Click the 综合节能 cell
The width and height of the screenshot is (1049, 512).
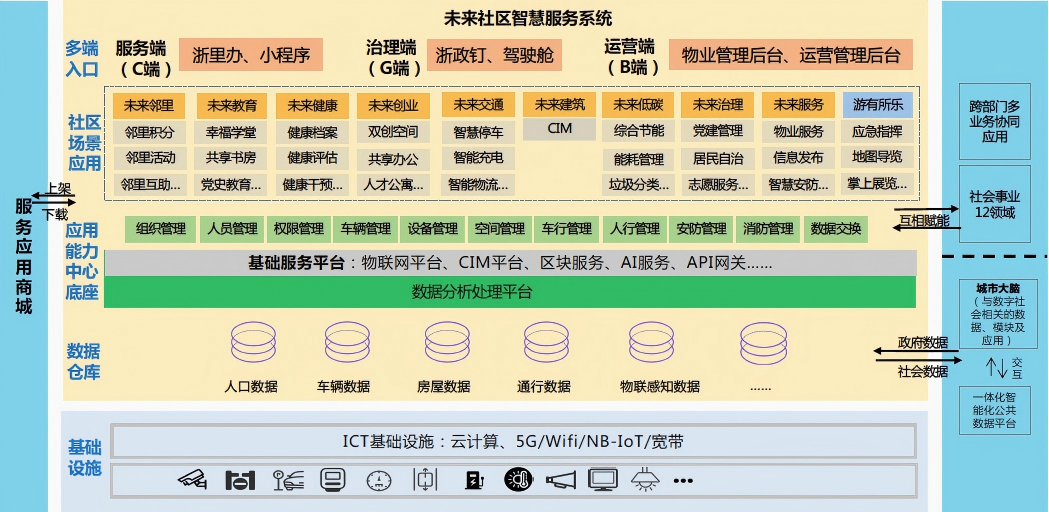pos(638,132)
